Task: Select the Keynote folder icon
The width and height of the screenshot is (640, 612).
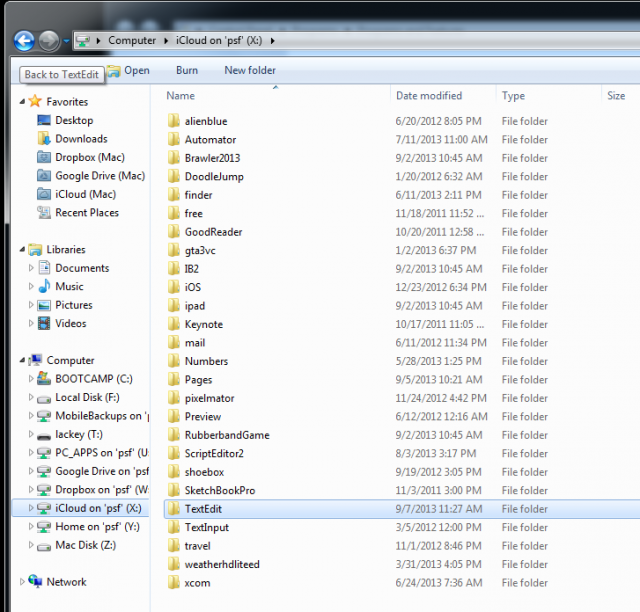Action: click(173, 324)
